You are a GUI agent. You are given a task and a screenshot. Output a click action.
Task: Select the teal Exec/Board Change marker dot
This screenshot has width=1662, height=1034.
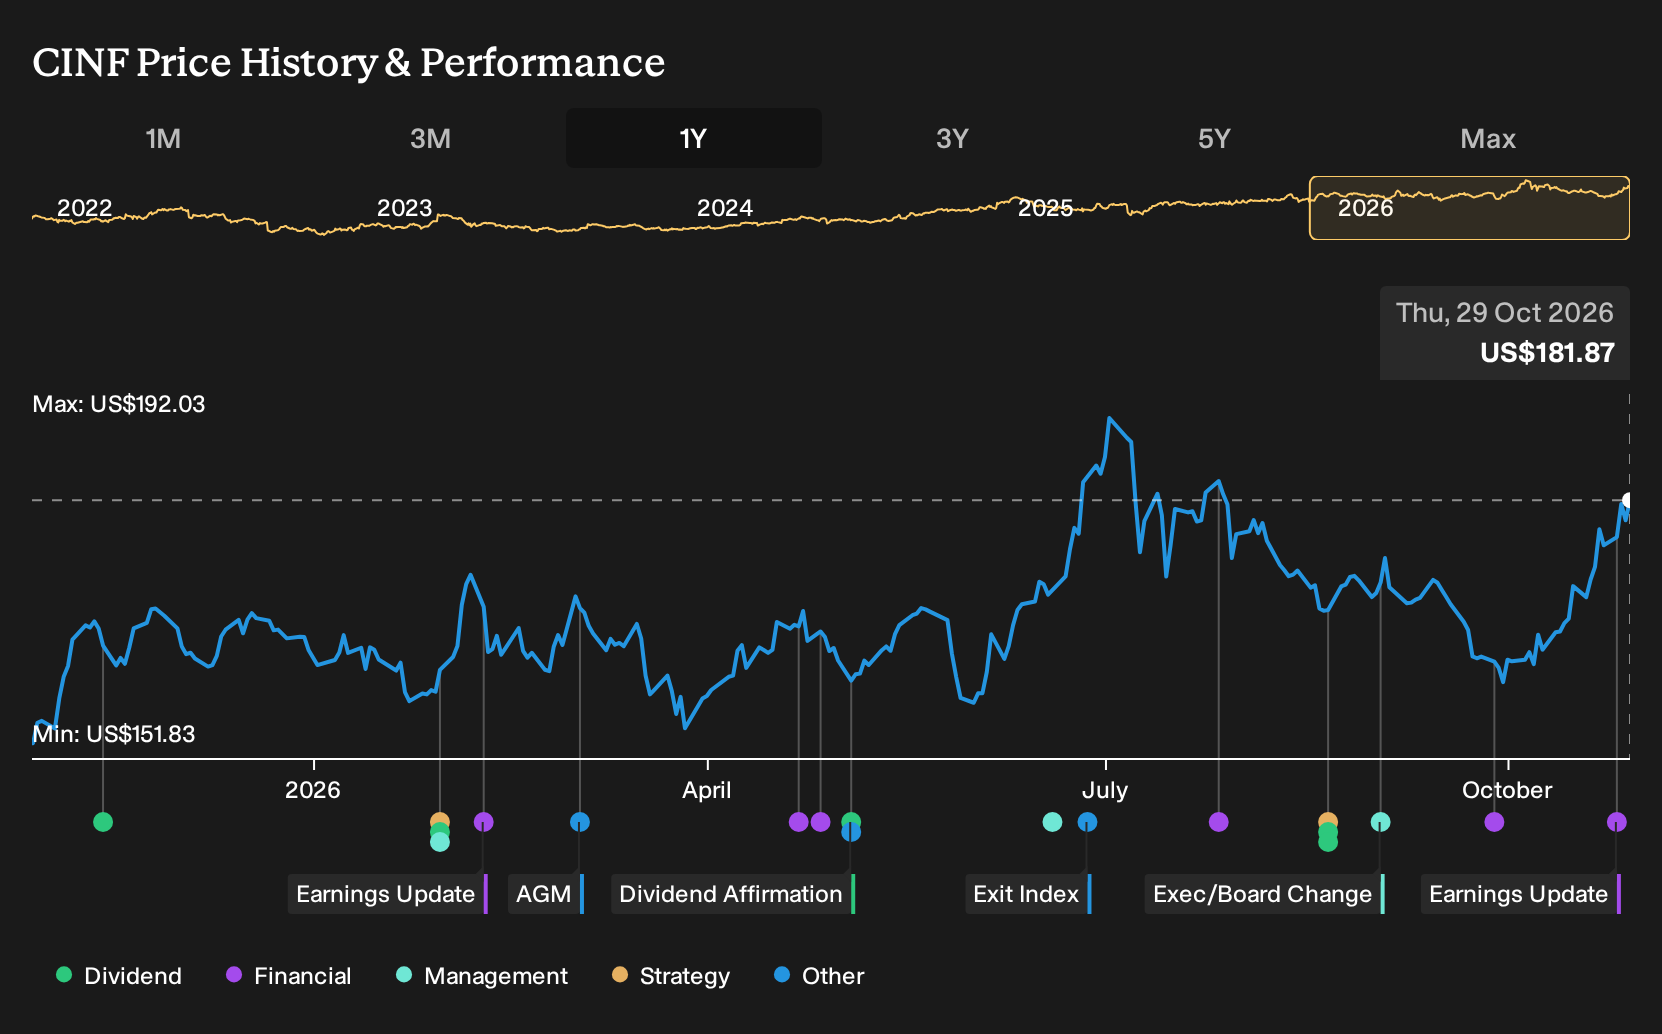click(x=1380, y=822)
